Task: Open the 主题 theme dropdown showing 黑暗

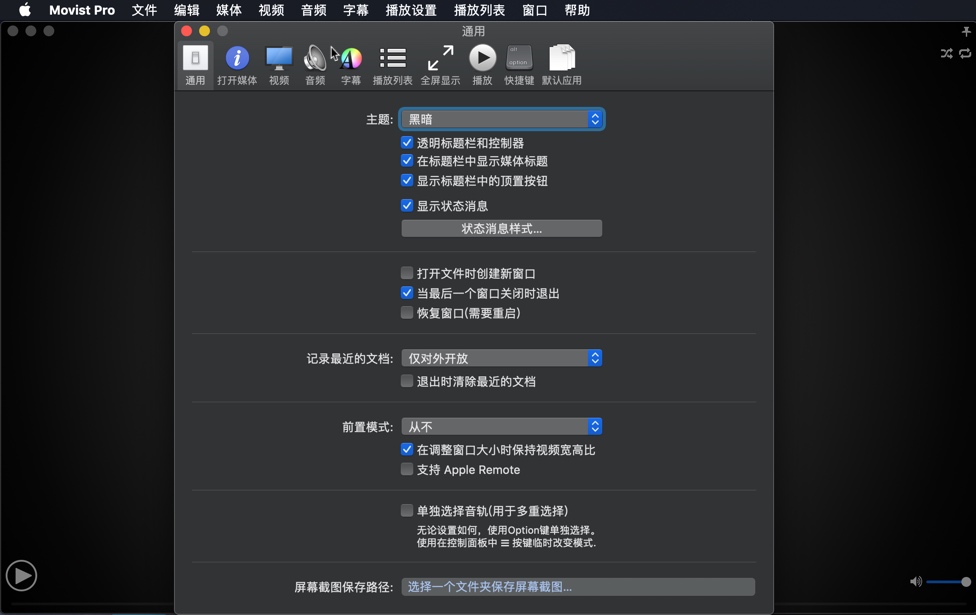Action: [x=502, y=119]
